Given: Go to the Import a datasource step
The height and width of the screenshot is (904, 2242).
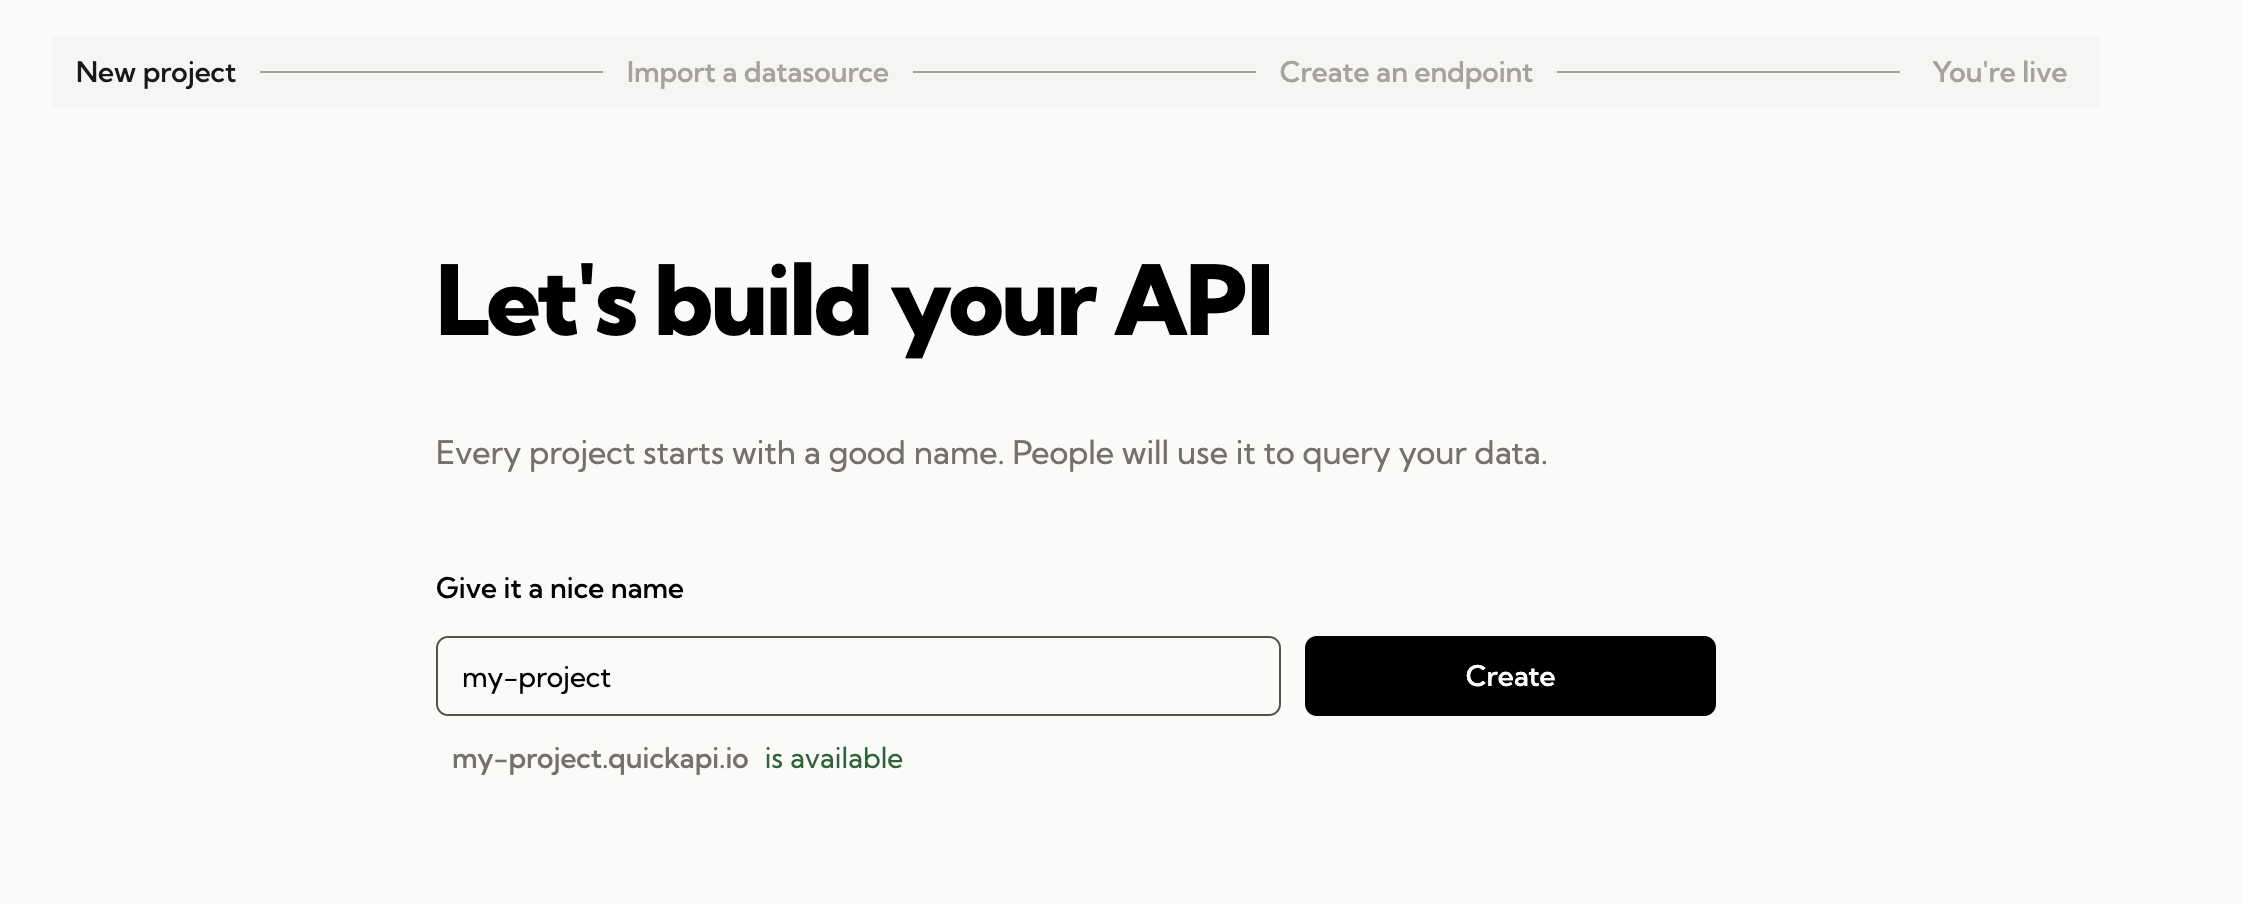Looking at the screenshot, I should [757, 72].
